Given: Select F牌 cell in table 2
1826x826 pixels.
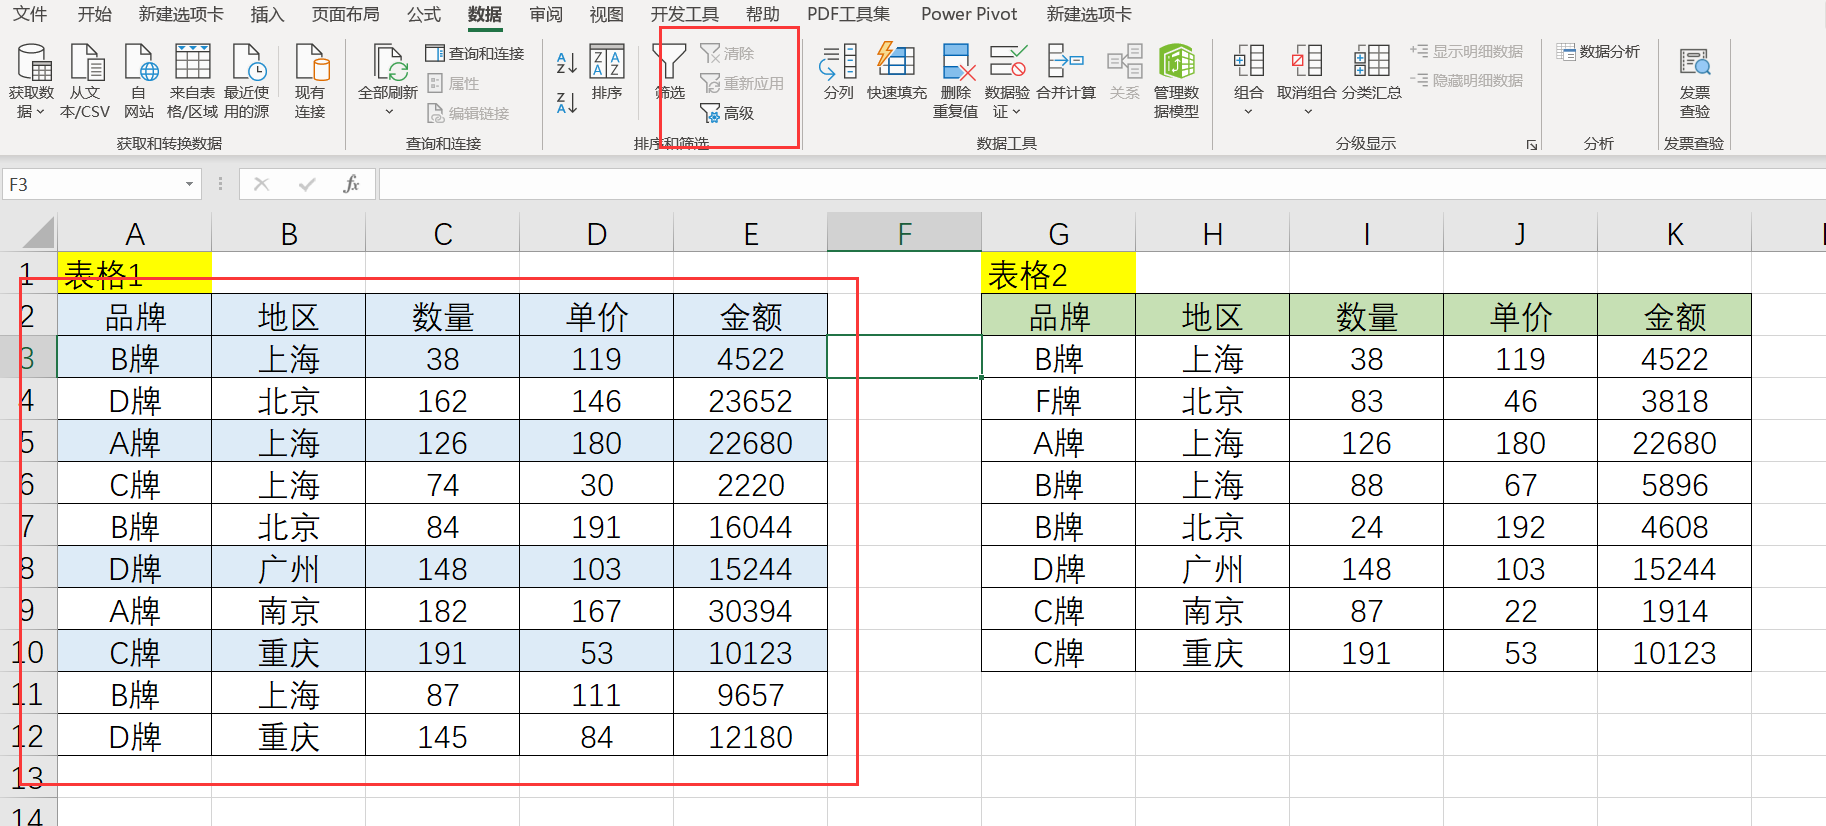Looking at the screenshot, I should pos(1058,400).
